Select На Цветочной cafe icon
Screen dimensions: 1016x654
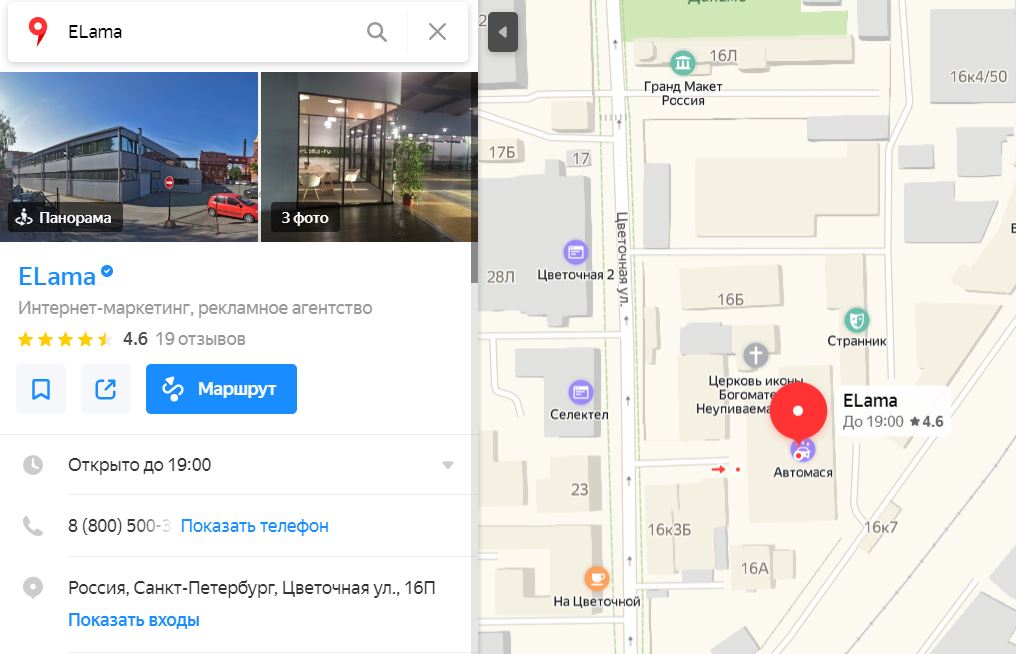tap(597, 578)
